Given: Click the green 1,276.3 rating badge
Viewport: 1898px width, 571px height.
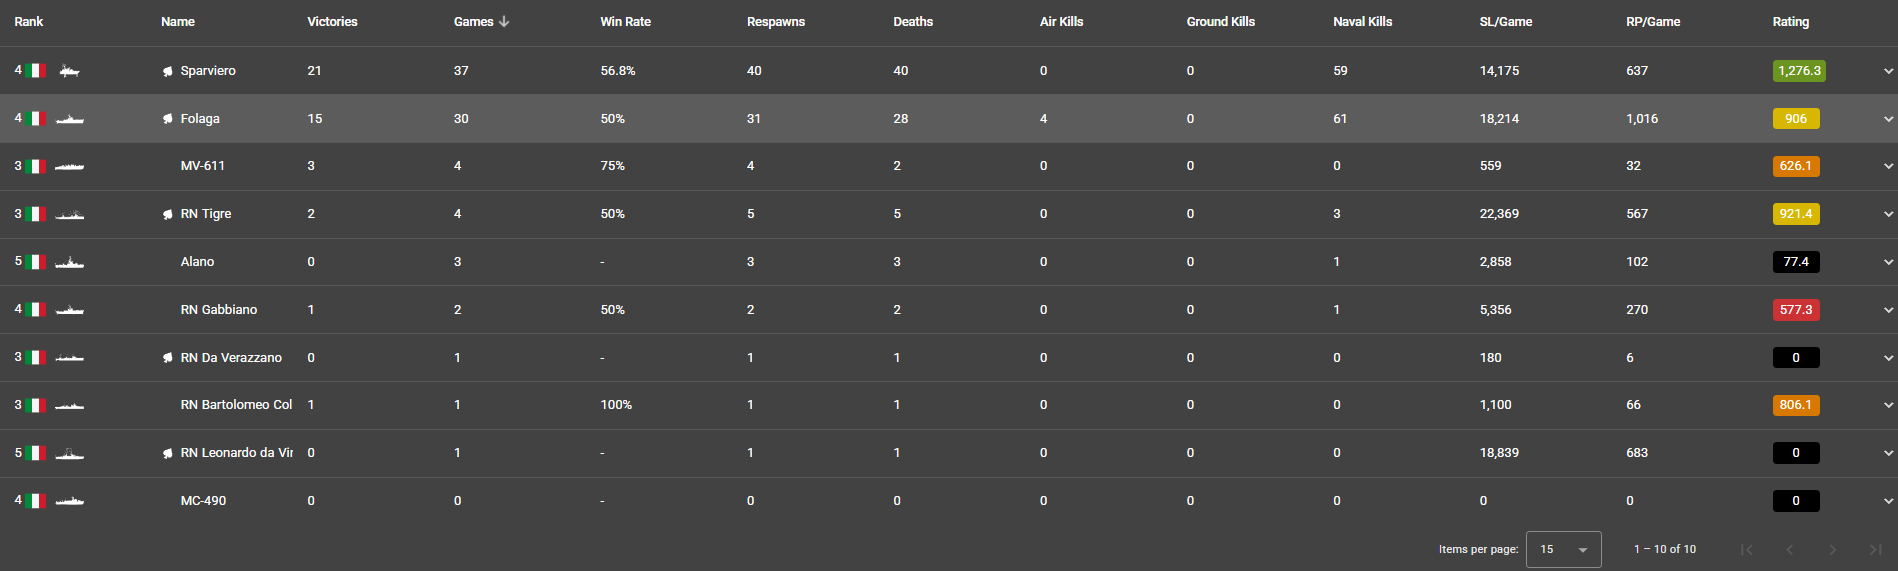Looking at the screenshot, I should point(1798,71).
